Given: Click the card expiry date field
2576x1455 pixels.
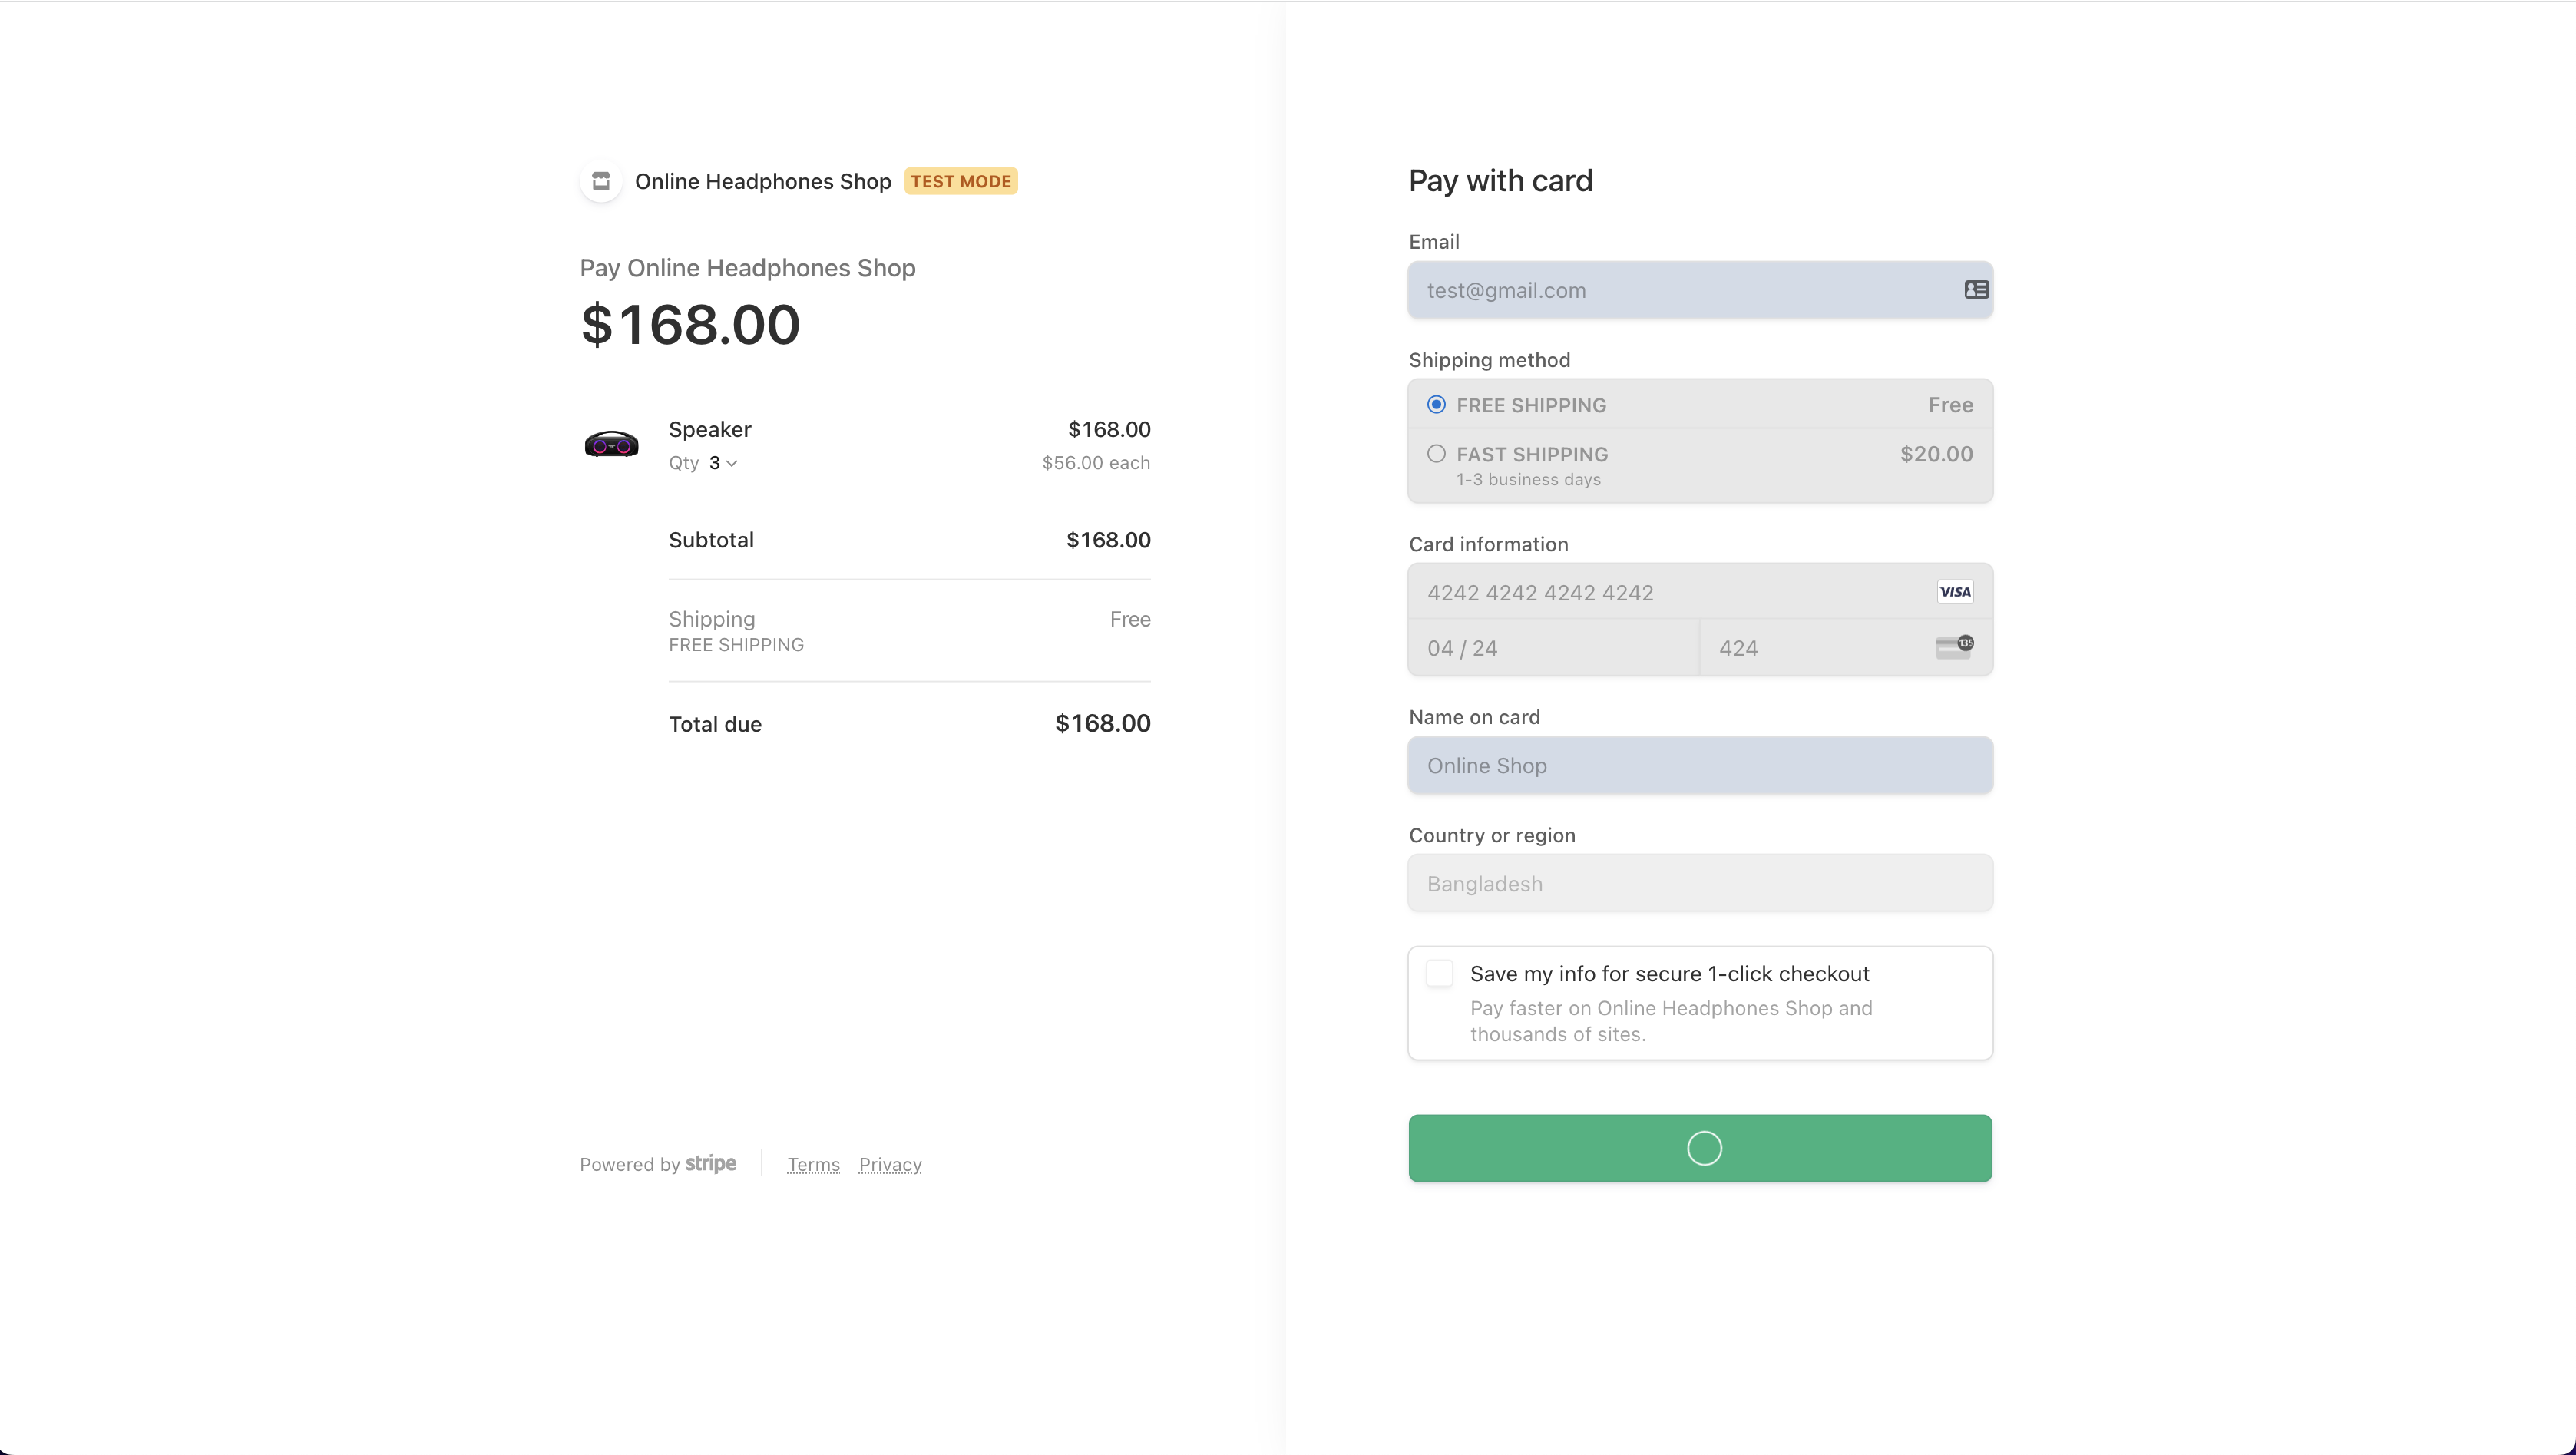Looking at the screenshot, I should click(x=1553, y=648).
